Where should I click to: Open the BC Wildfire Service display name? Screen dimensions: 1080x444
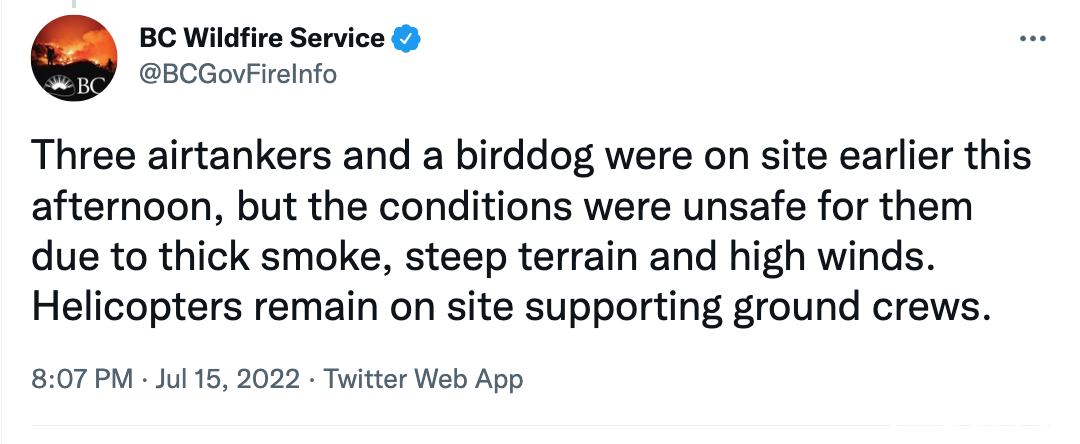point(262,39)
